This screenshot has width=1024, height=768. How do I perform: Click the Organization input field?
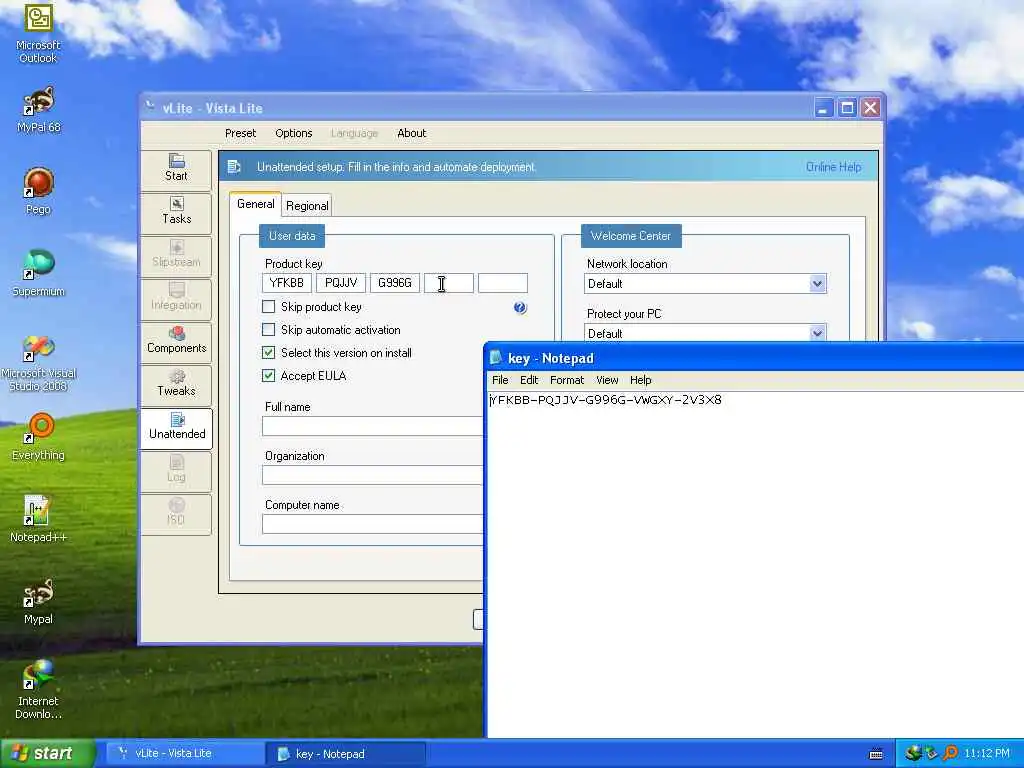pyautogui.click(x=372, y=475)
